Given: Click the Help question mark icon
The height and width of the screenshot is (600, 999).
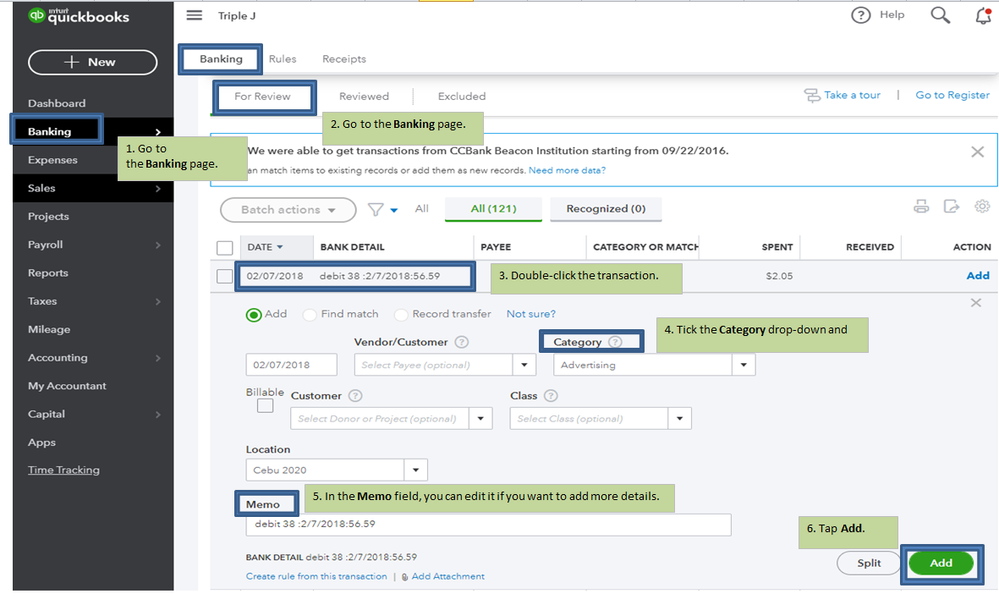Looking at the screenshot, I should pyautogui.click(x=861, y=15).
